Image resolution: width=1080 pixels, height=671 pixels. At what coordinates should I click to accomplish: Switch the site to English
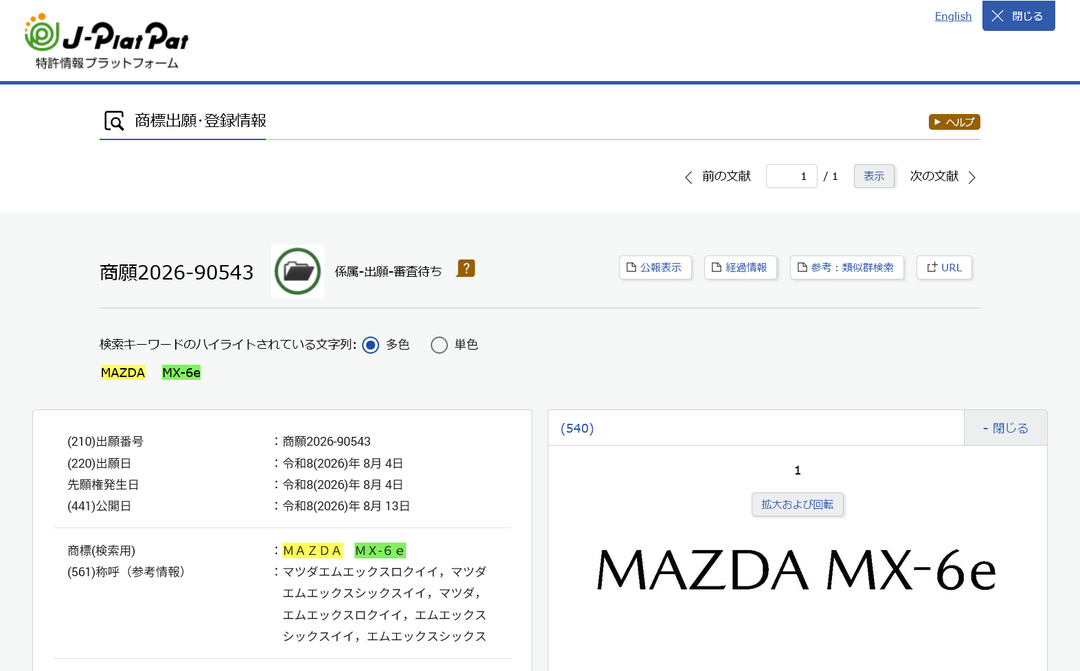point(953,16)
